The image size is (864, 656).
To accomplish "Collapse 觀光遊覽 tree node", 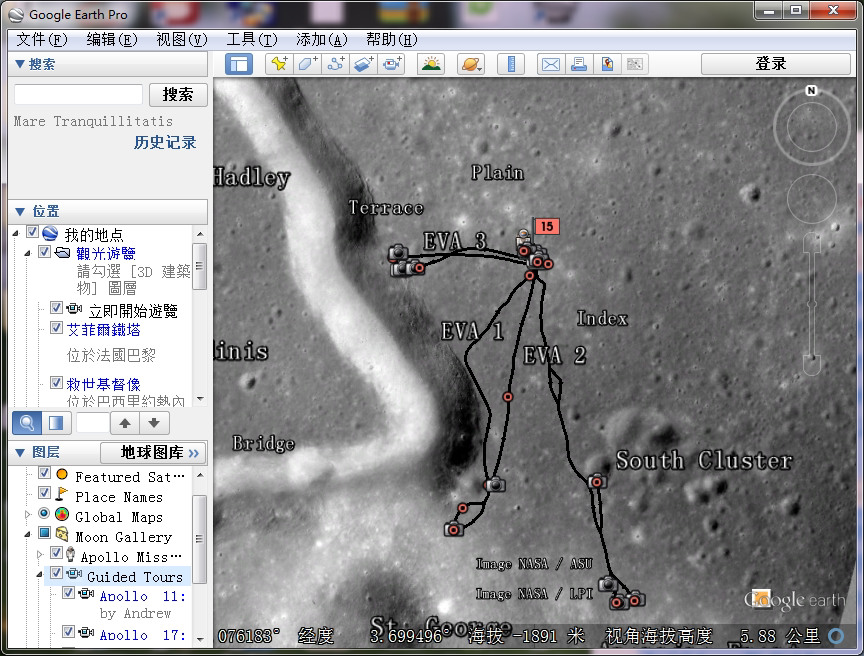I will coord(28,253).
